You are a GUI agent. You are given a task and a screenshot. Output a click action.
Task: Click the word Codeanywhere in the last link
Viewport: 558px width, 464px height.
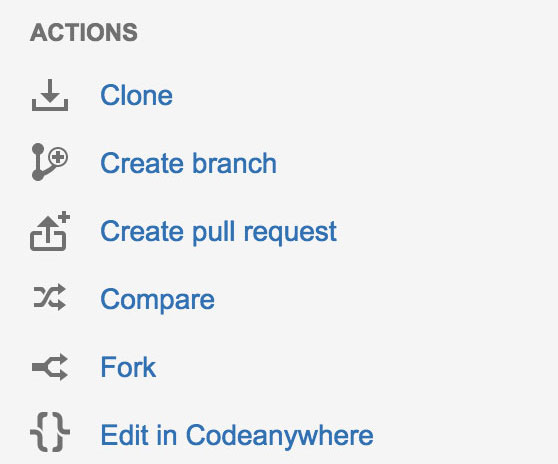point(280,435)
